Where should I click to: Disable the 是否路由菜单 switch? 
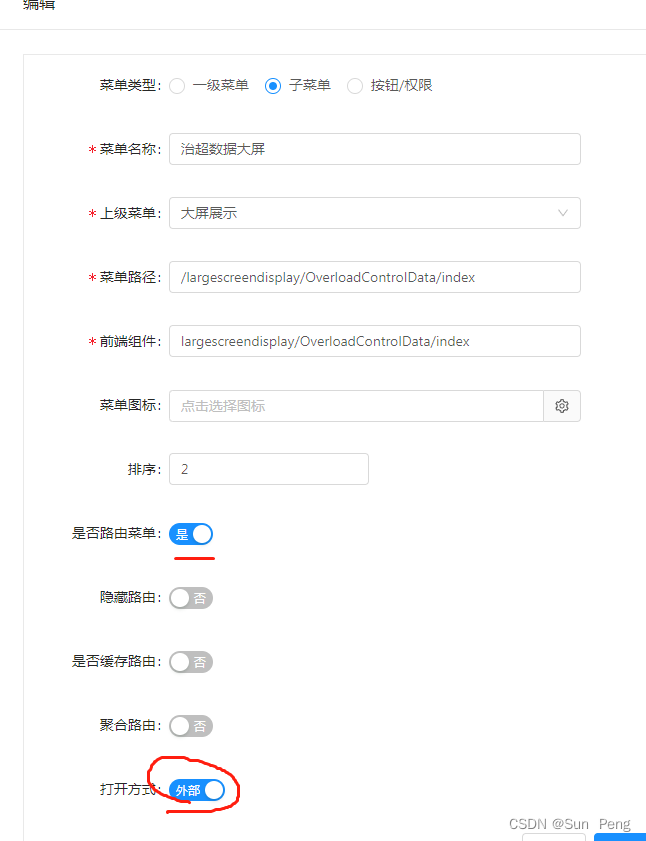coord(191,534)
